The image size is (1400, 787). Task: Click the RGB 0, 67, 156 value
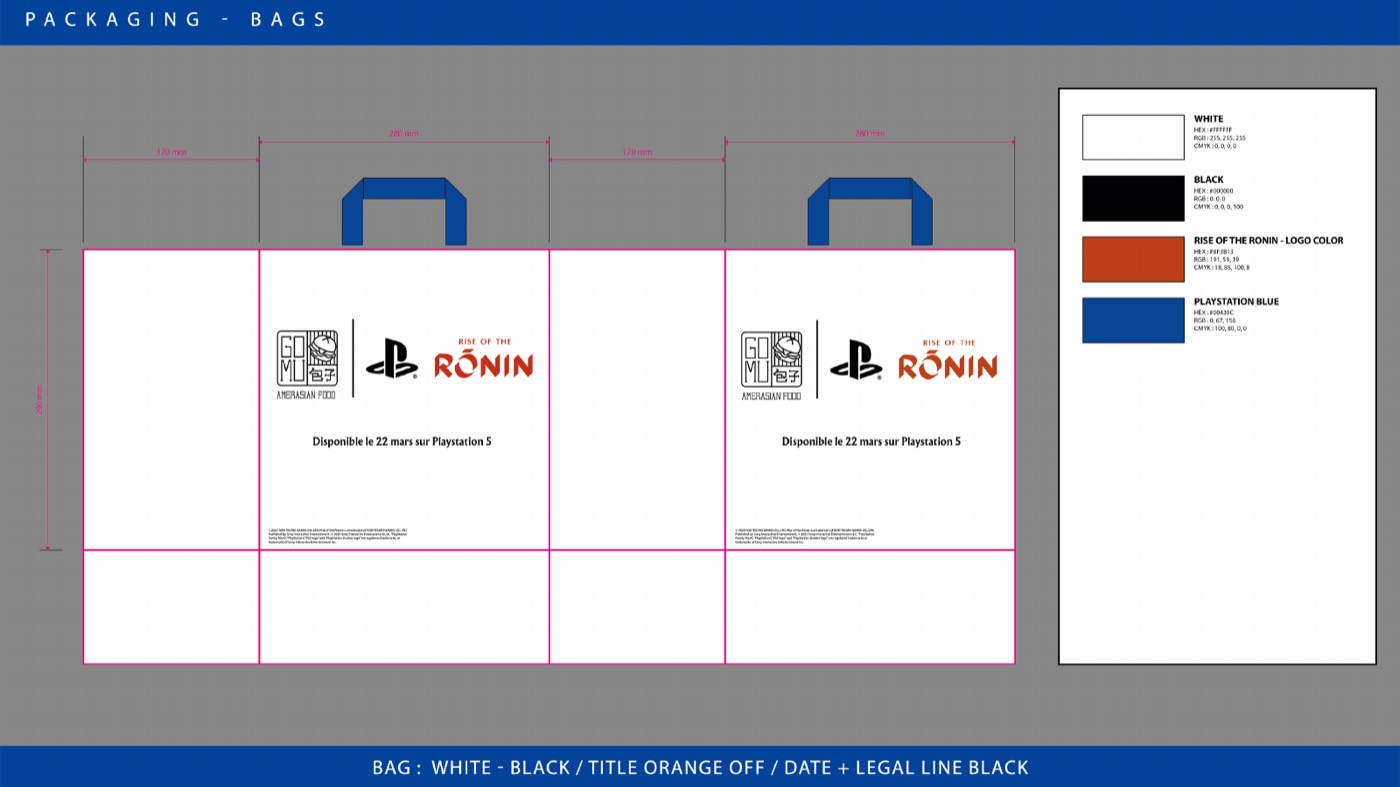click(1214, 321)
